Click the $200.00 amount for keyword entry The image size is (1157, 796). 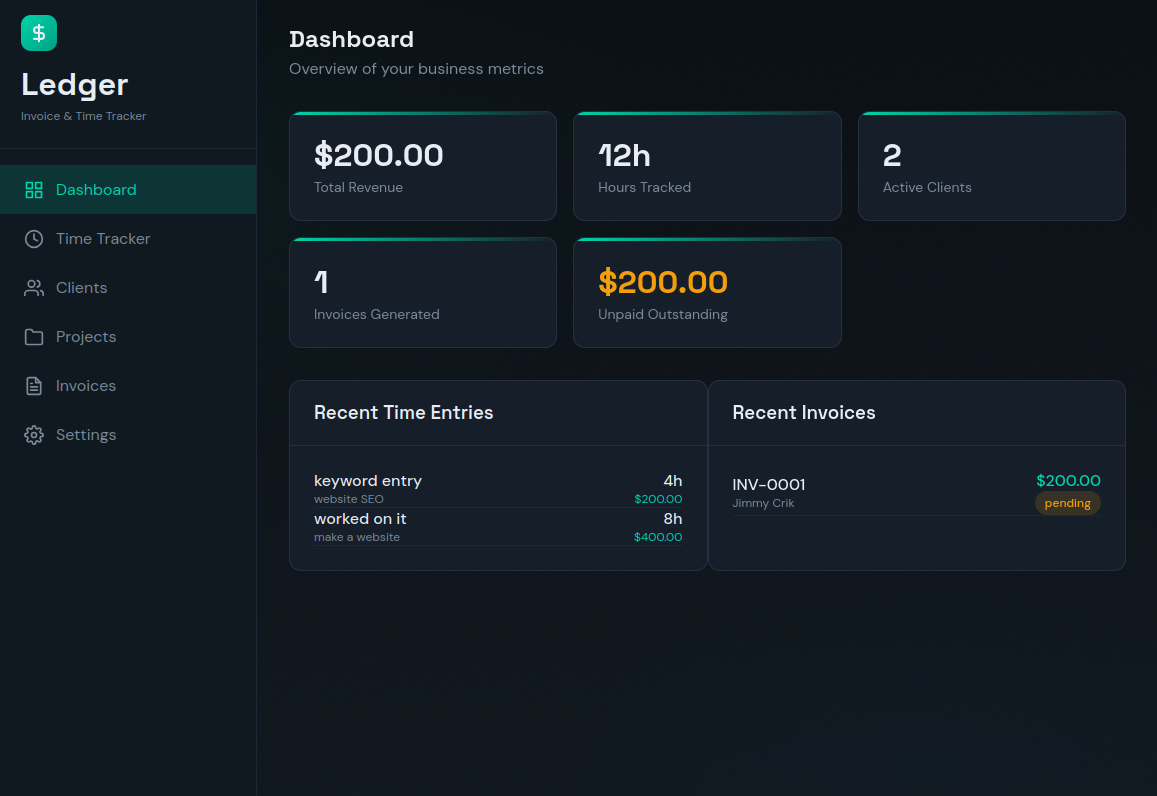[x=657, y=499]
